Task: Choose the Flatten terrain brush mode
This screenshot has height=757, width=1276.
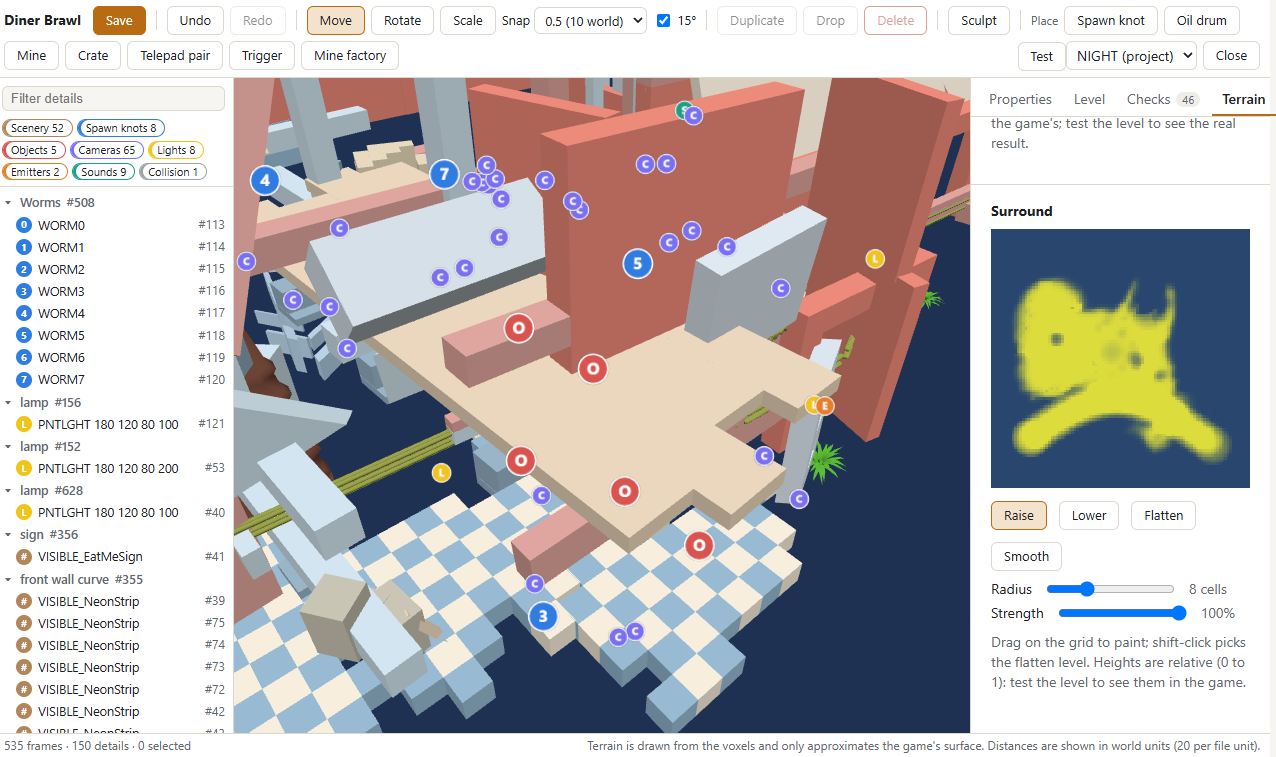Action: tap(1163, 515)
